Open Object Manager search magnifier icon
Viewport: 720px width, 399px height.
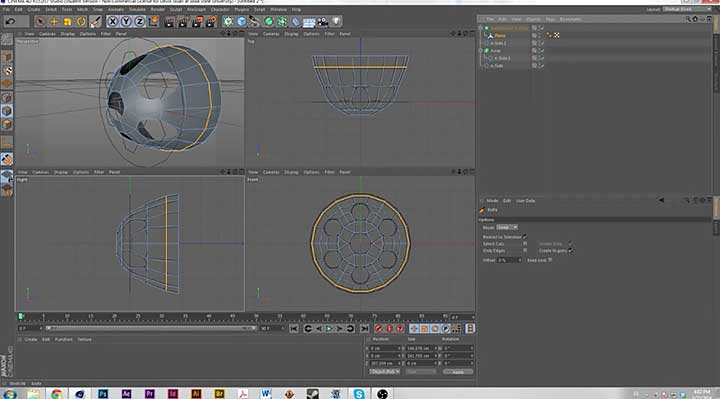coord(688,19)
